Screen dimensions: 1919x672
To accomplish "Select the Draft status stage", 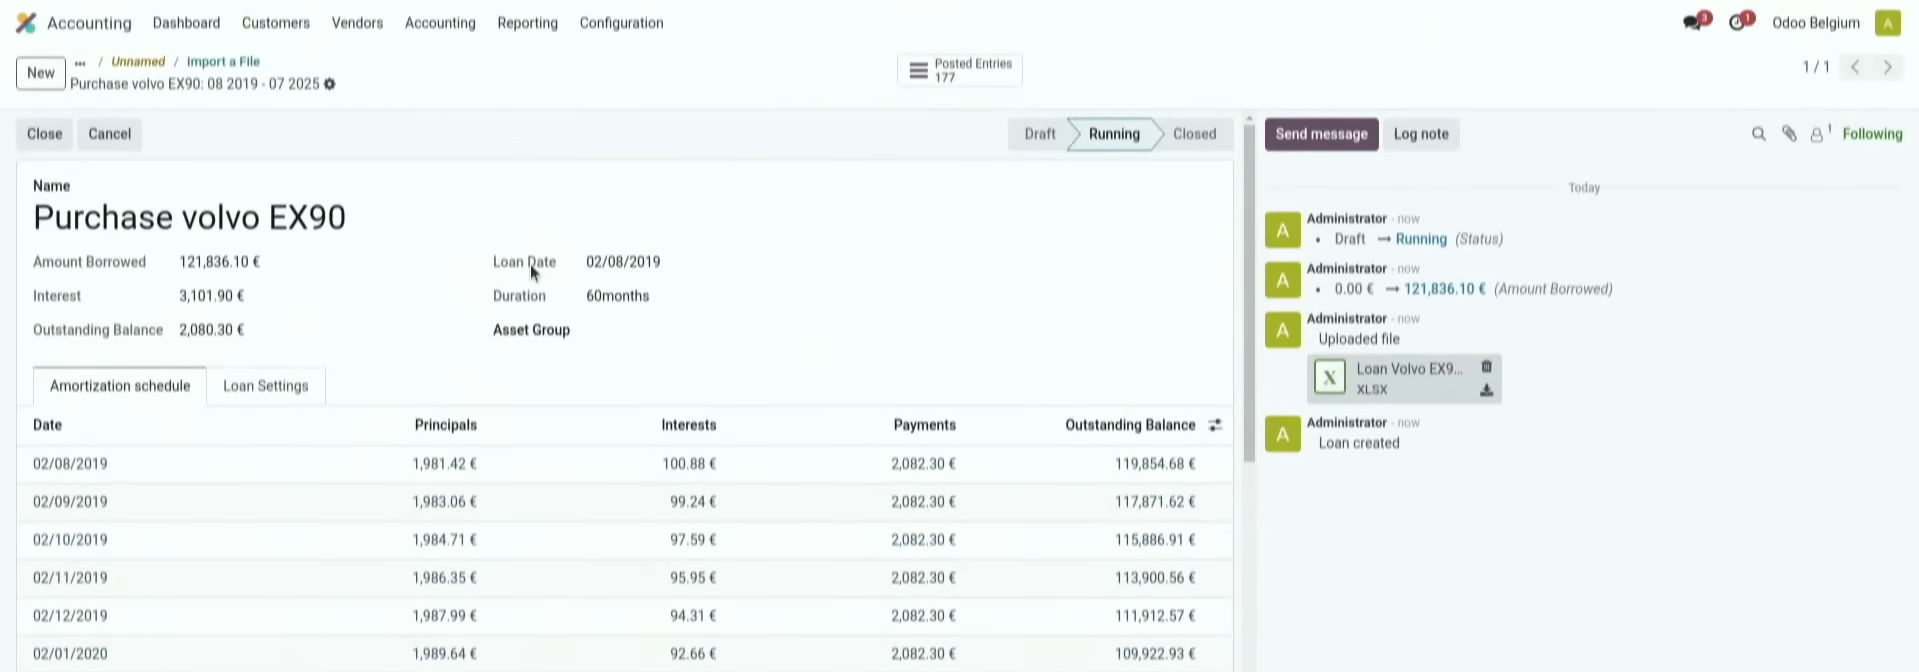I will coord(1039,134).
